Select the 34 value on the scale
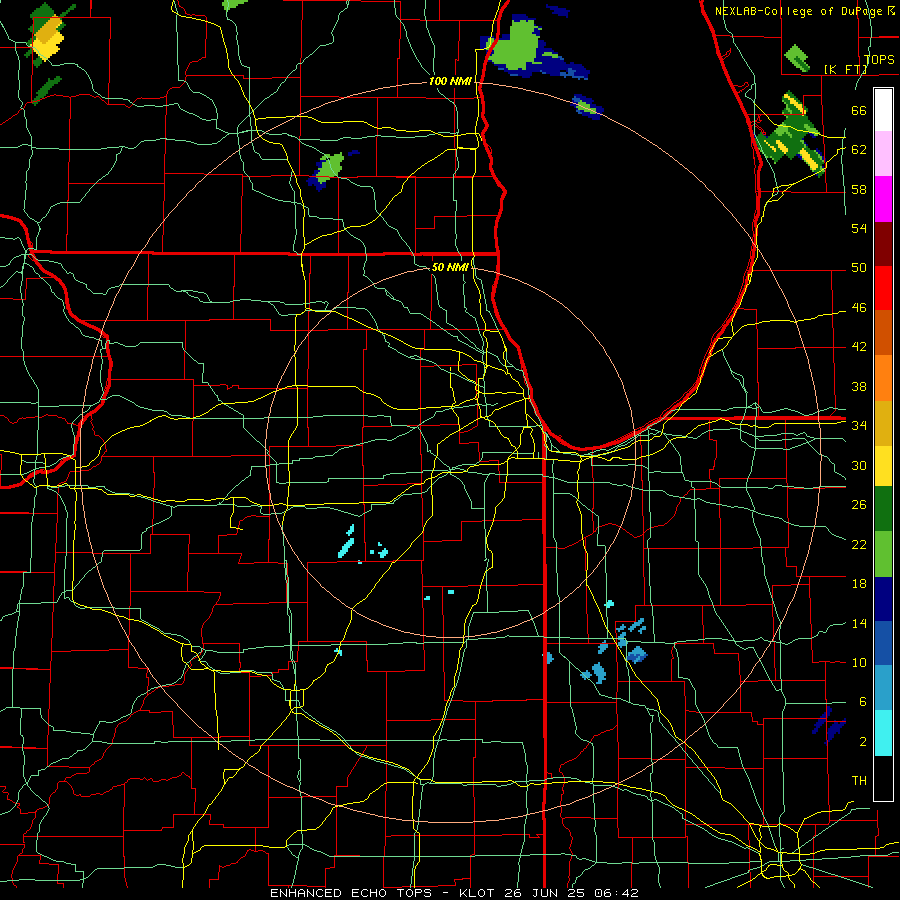This screenshot has height=900, width=900. pos(859,426)
